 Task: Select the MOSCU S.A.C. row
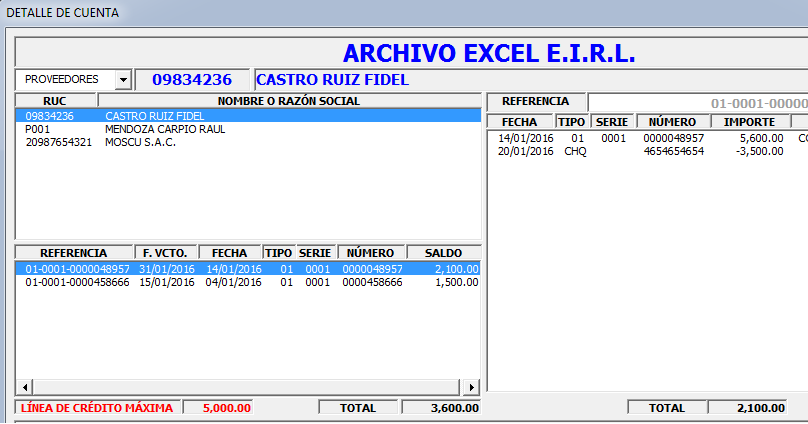[x=248, y=142]
